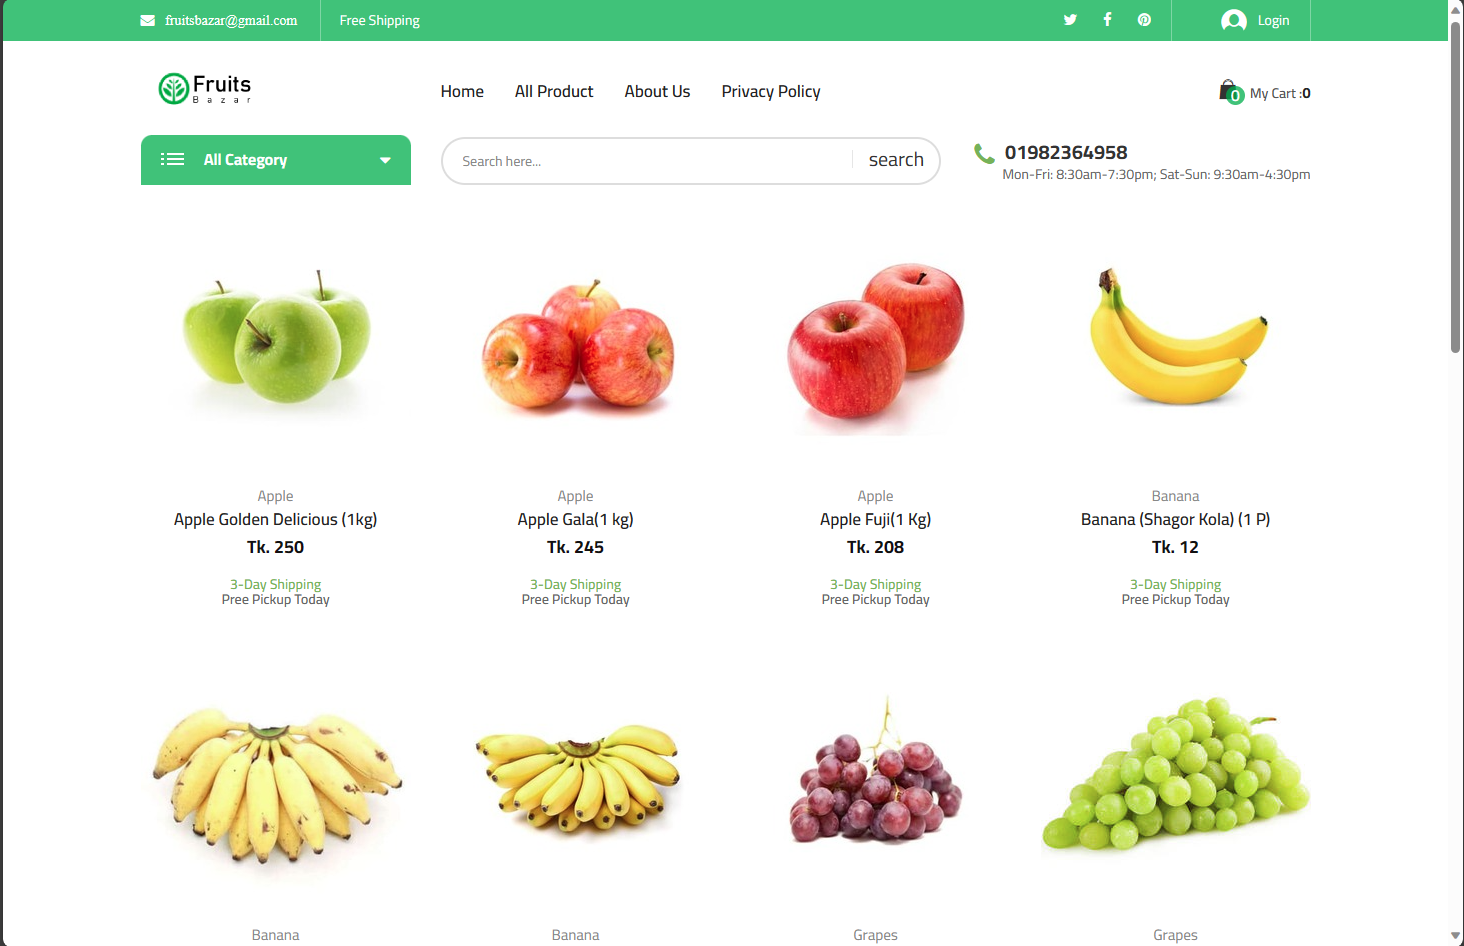The width and height of the screenshot is (1464, 946).
Task: Go to the All Product page
Action: tap(554, 91)
